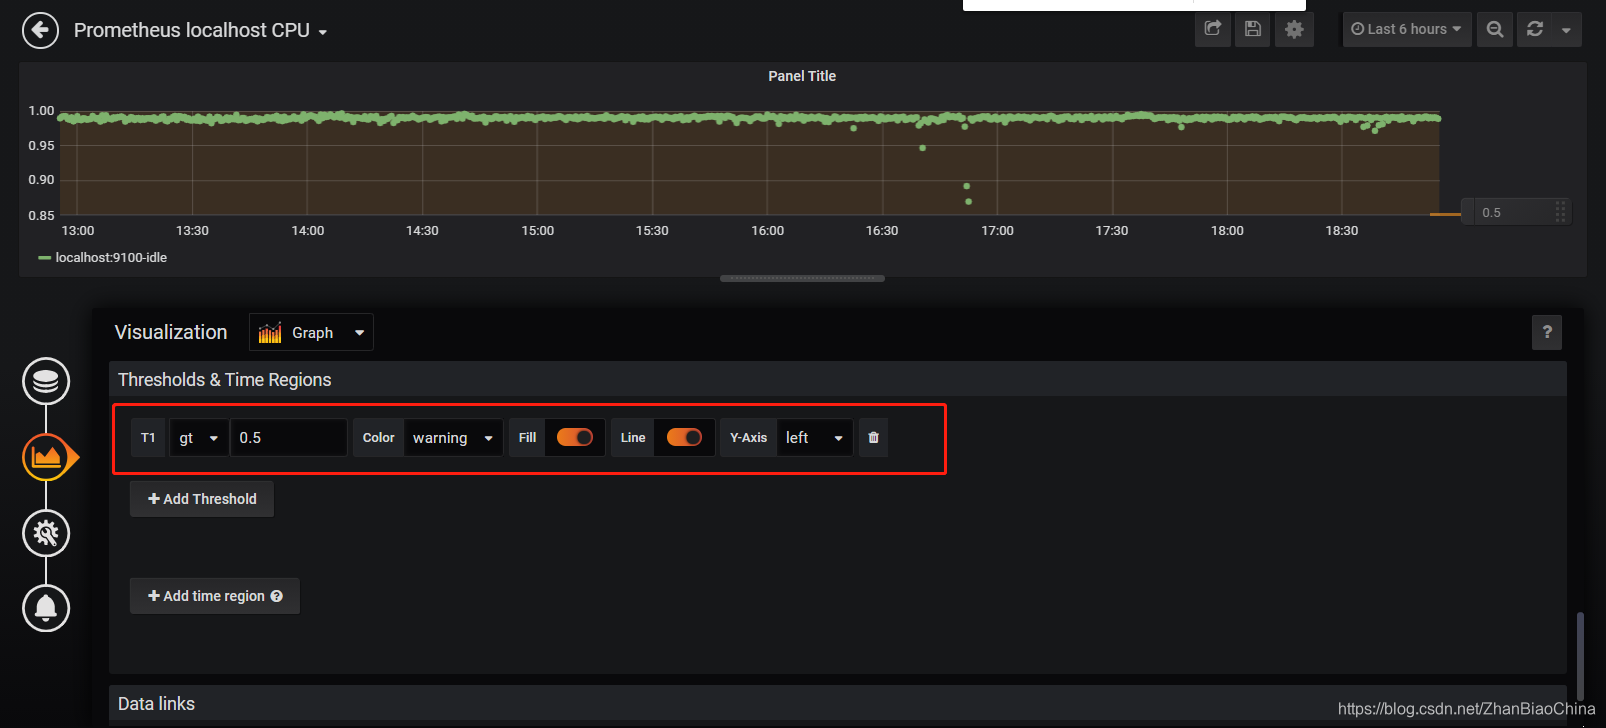Open the warning color mode dropdown

(x=453, y=438)
